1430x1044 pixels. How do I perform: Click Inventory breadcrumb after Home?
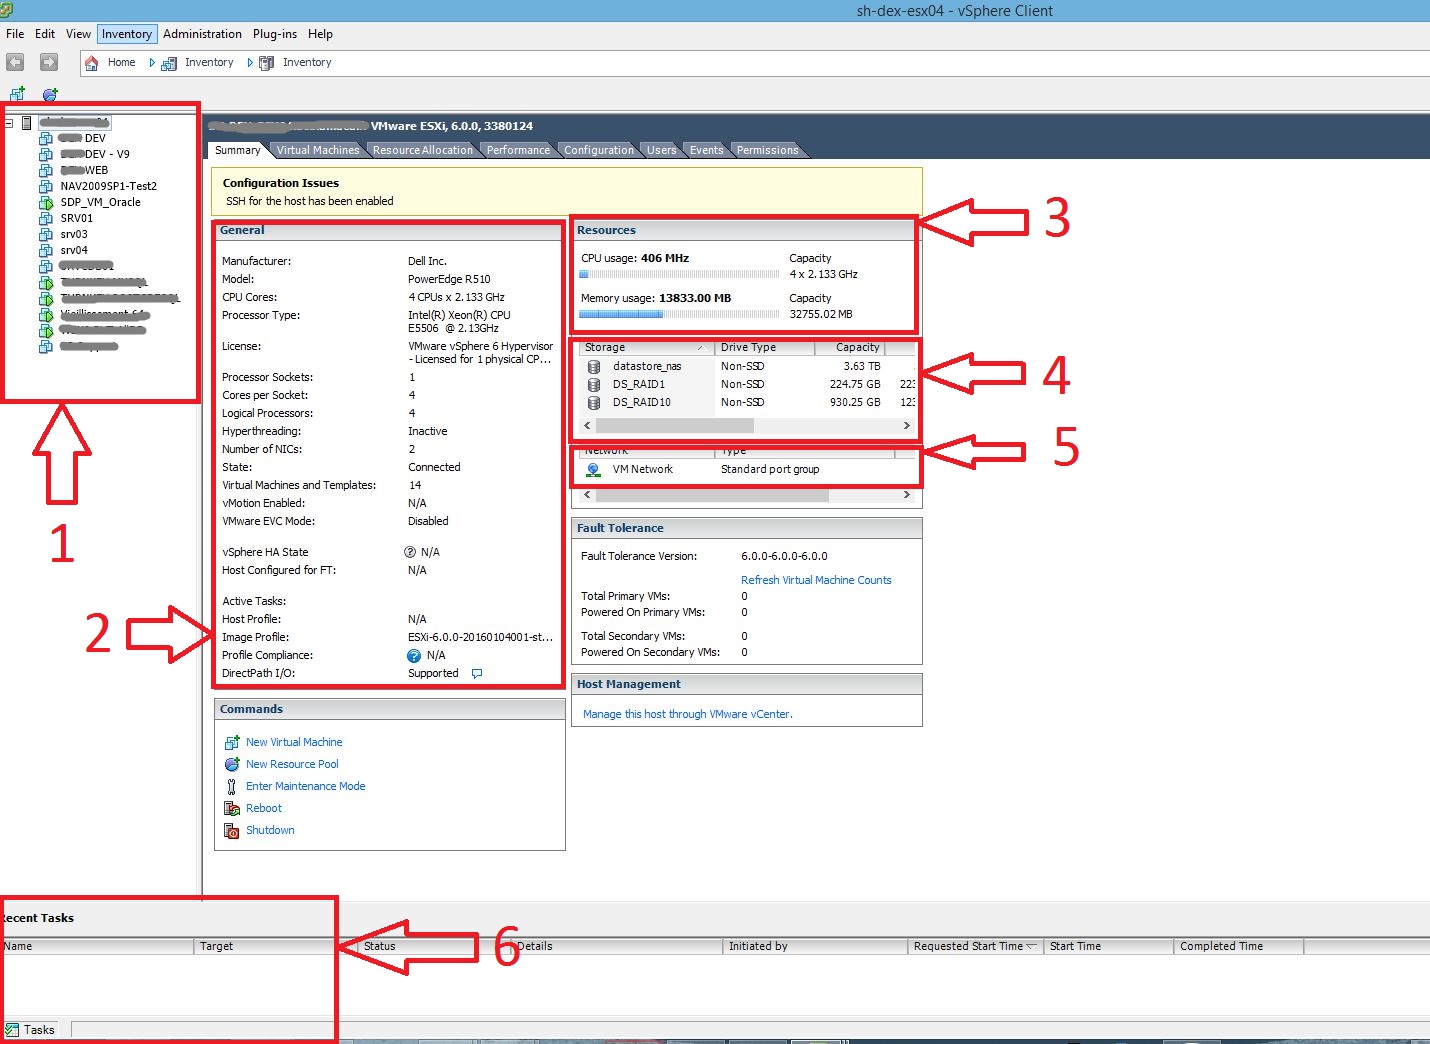pyautogui.click(x=208, y=63)
